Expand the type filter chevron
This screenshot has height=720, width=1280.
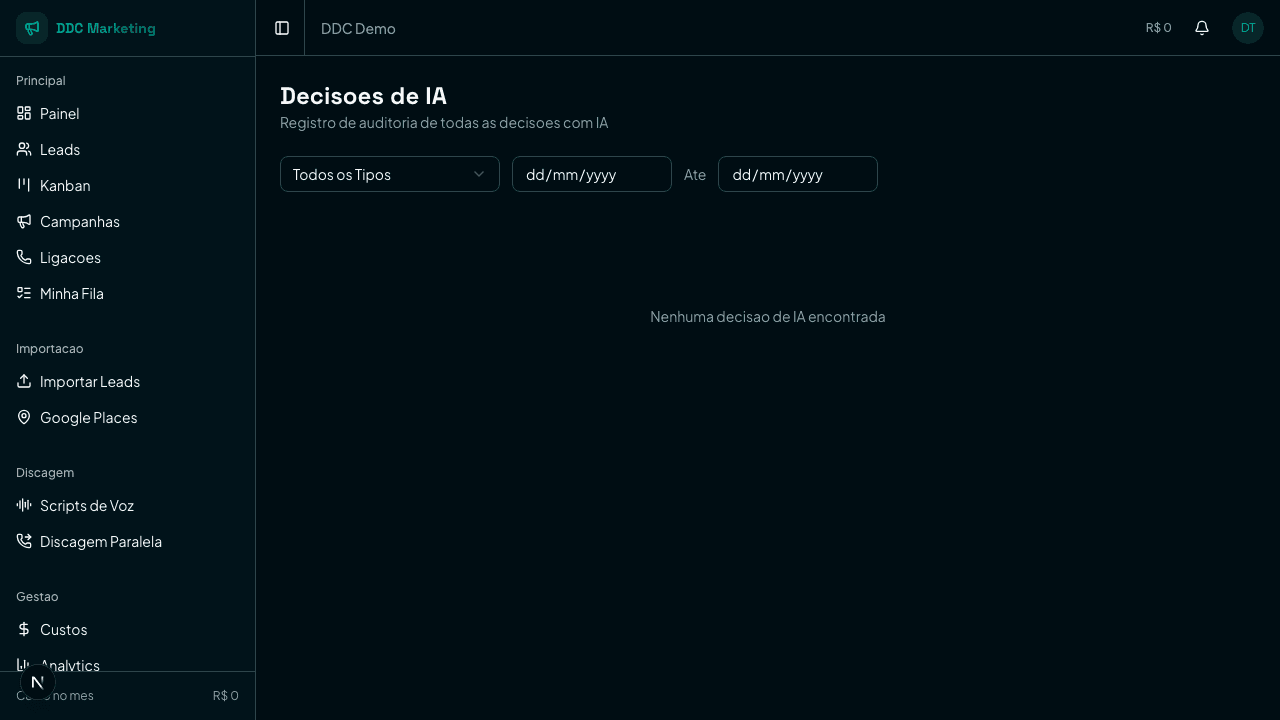478,174
